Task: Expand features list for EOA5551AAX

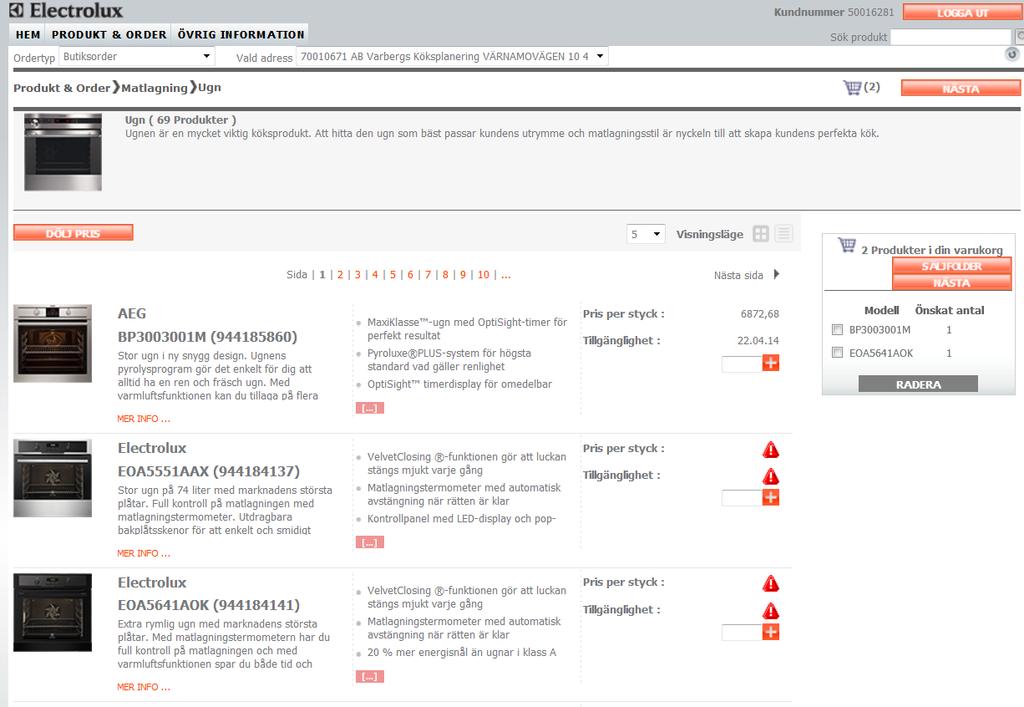Action: (x=370, y=542)
